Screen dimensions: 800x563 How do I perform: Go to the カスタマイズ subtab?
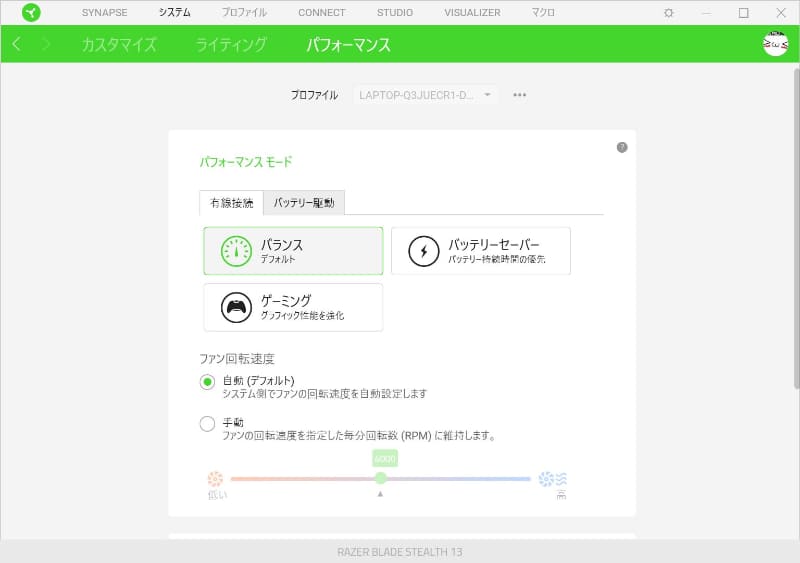119,44
